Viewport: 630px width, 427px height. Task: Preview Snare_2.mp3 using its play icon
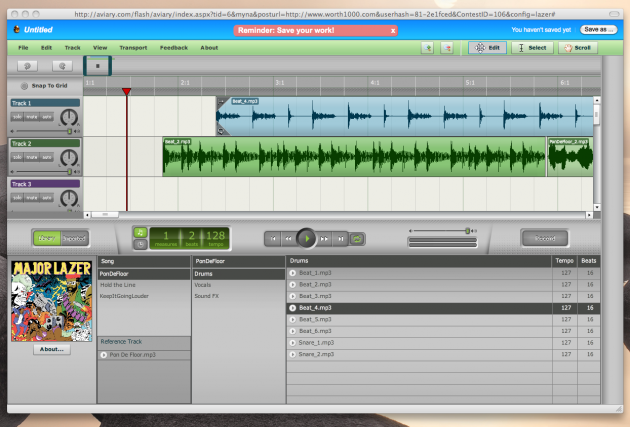coord(293,354)
